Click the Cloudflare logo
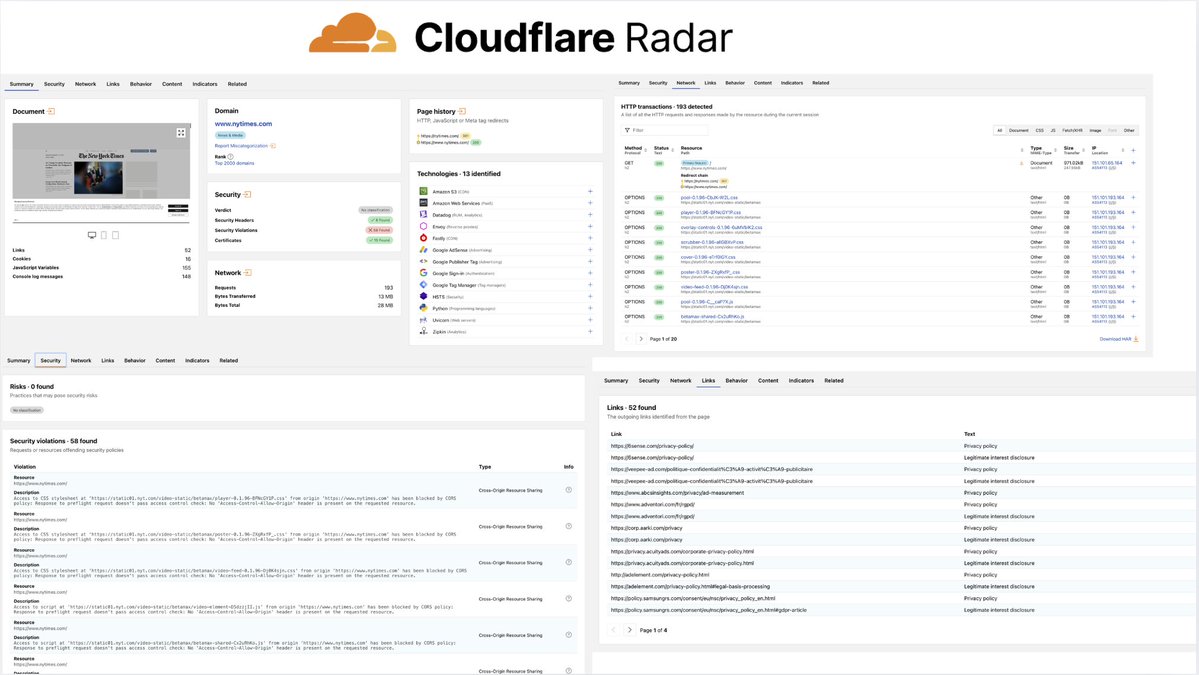Image resolution: width=1199 pixels, height=675 pixels. [354, 37]
